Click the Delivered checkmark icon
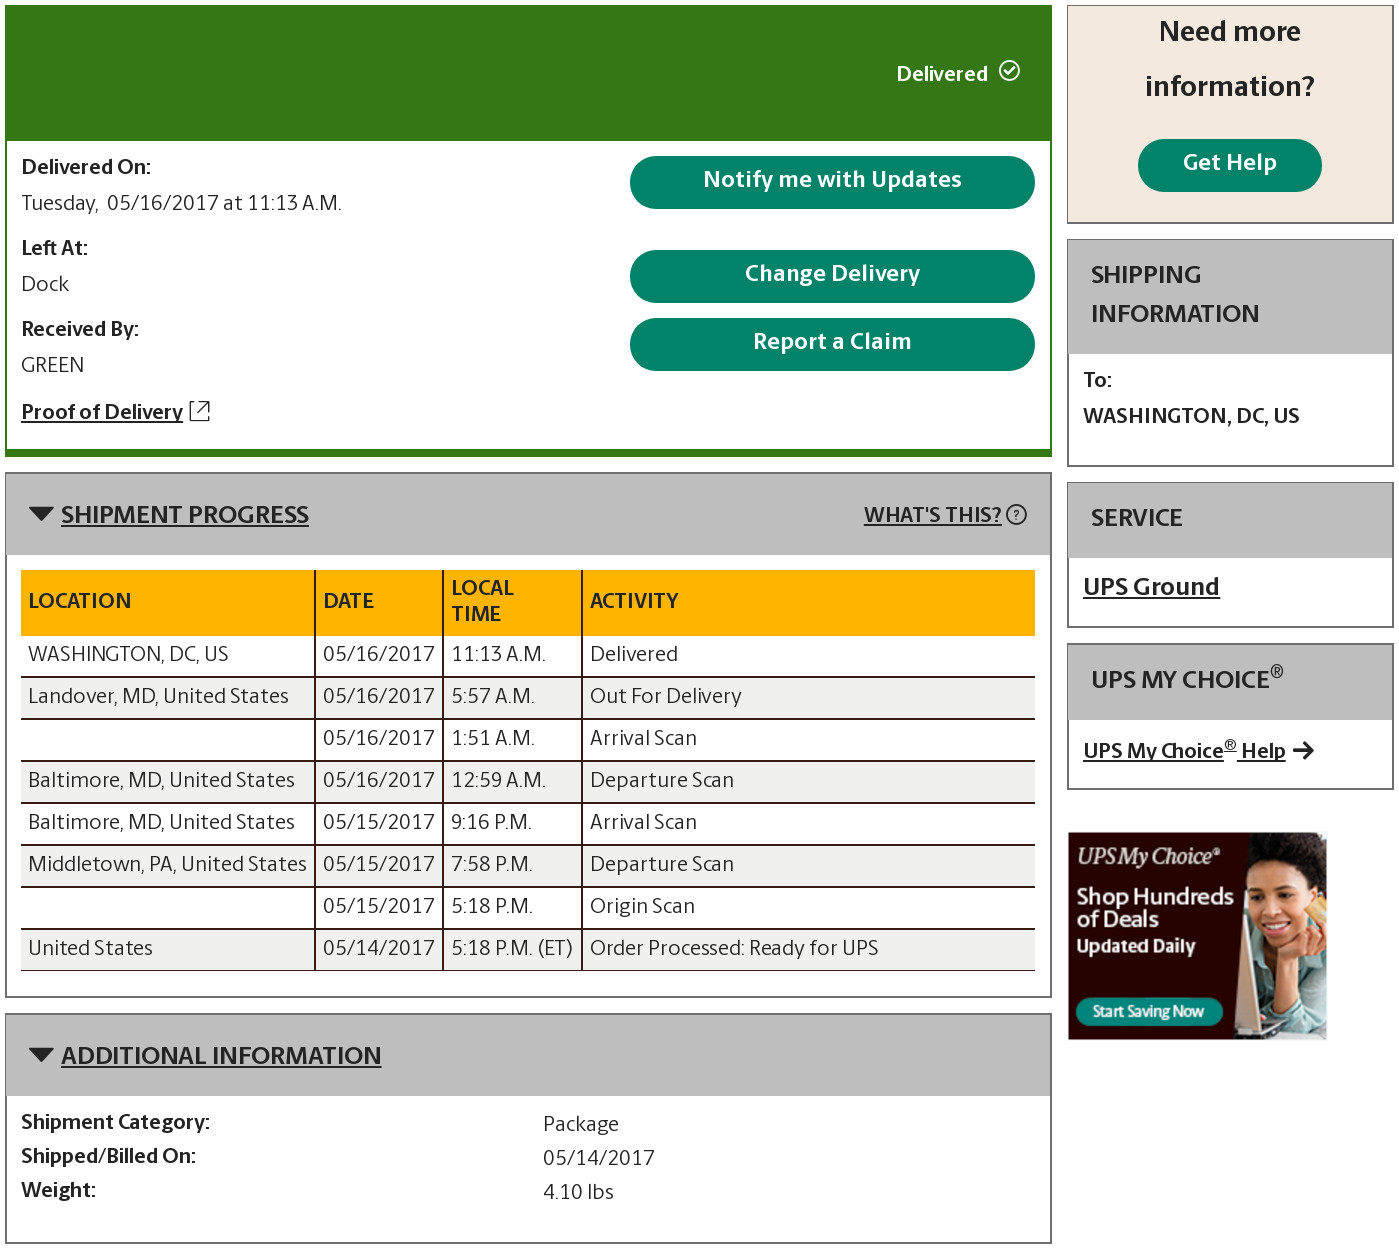 click(1010, 71)
